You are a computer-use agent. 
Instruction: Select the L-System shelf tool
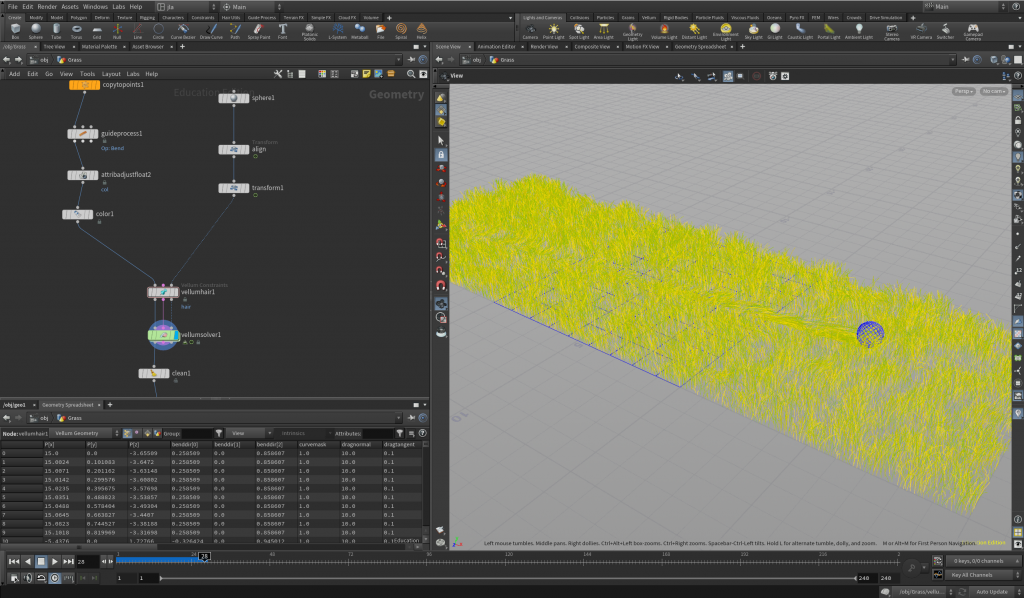point(337,31)
